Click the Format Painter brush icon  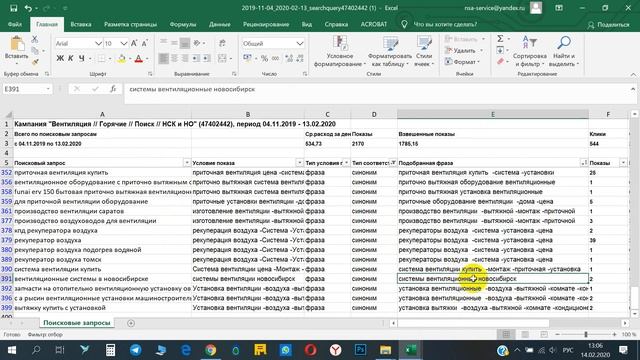35,62
